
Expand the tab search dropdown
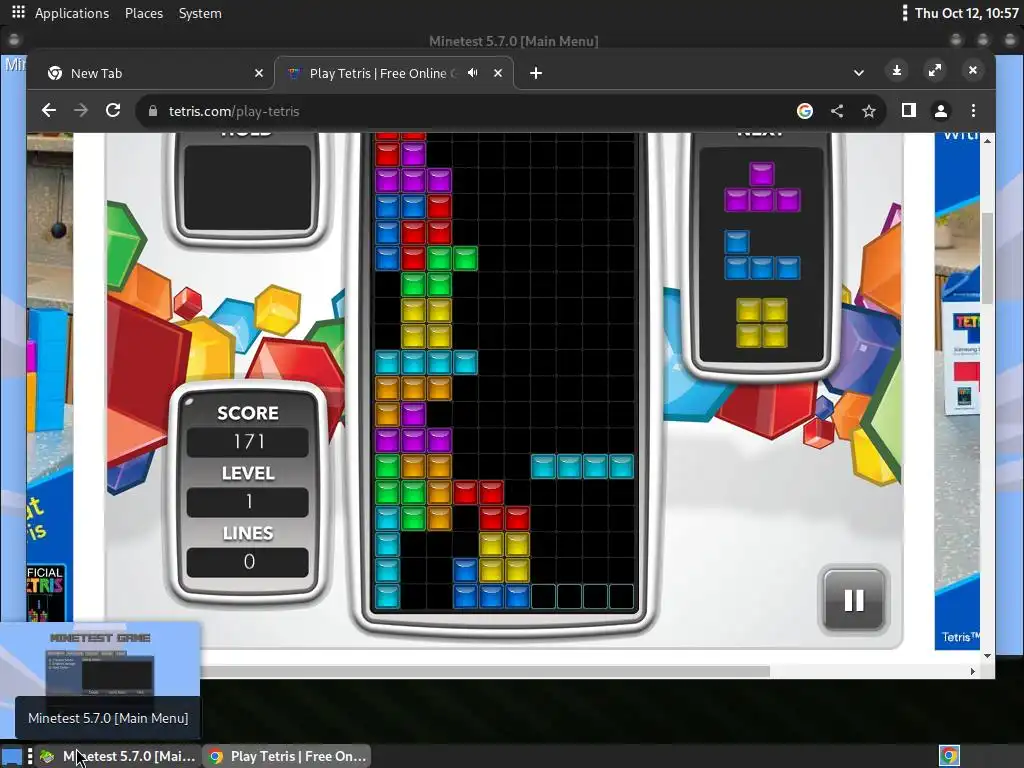859,72
